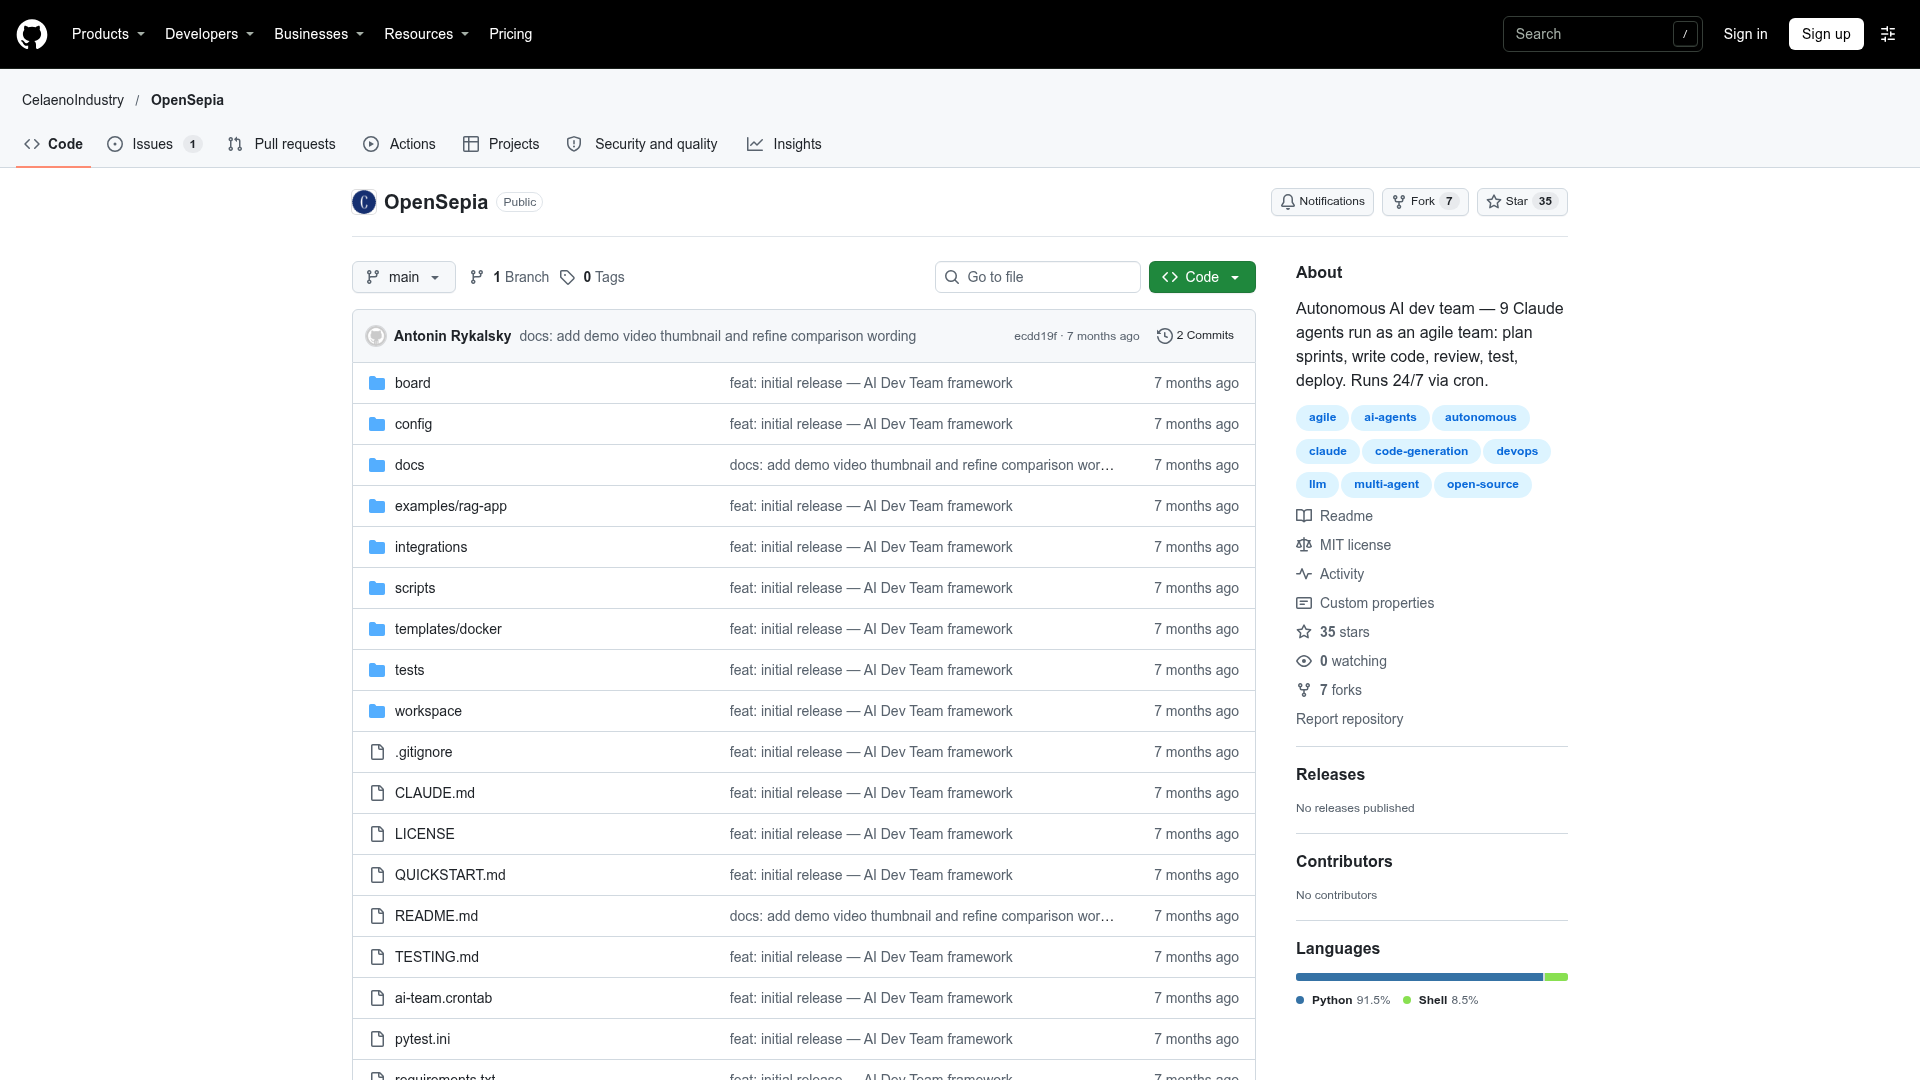Open the Insights tab
The image size is (1920, 1080).
[784, 144]
